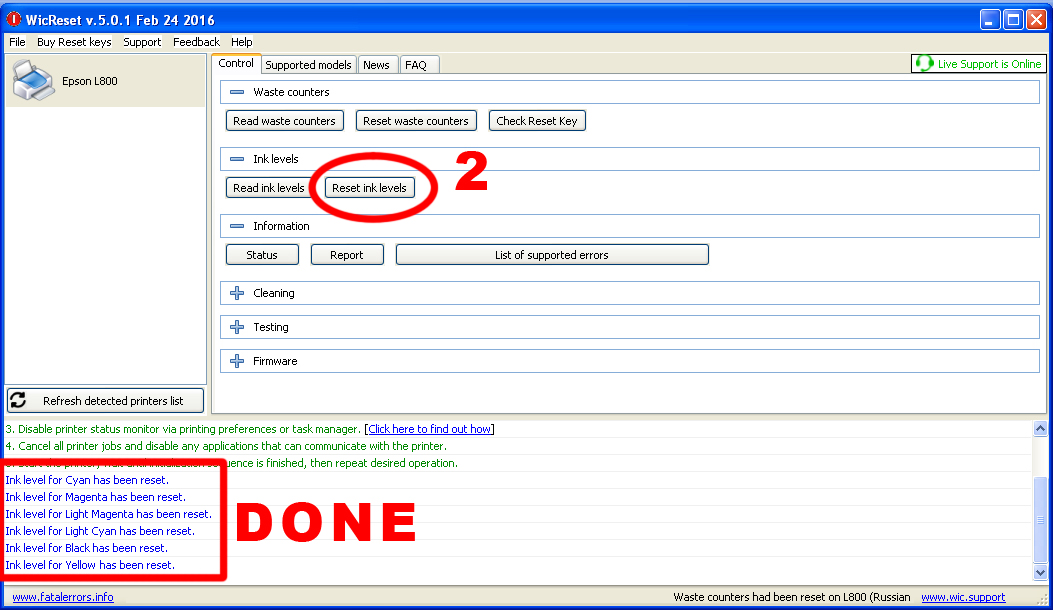This screenshot has height=610, width=1053.
Task: Click 'Ink level for Light Cyan has been reset.'
Action: (x=99, y=531)
